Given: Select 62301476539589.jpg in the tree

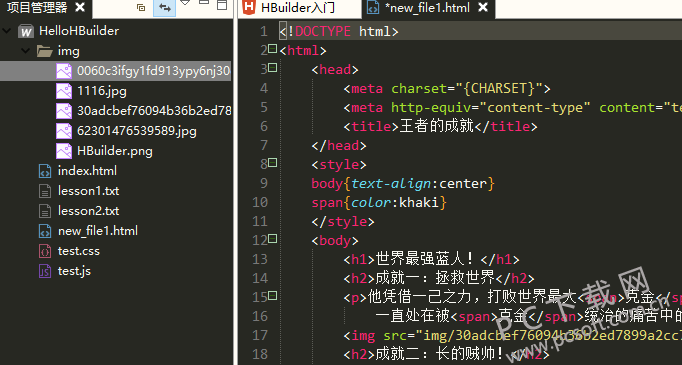Looking at the screenshot, I should pos(137,131).
